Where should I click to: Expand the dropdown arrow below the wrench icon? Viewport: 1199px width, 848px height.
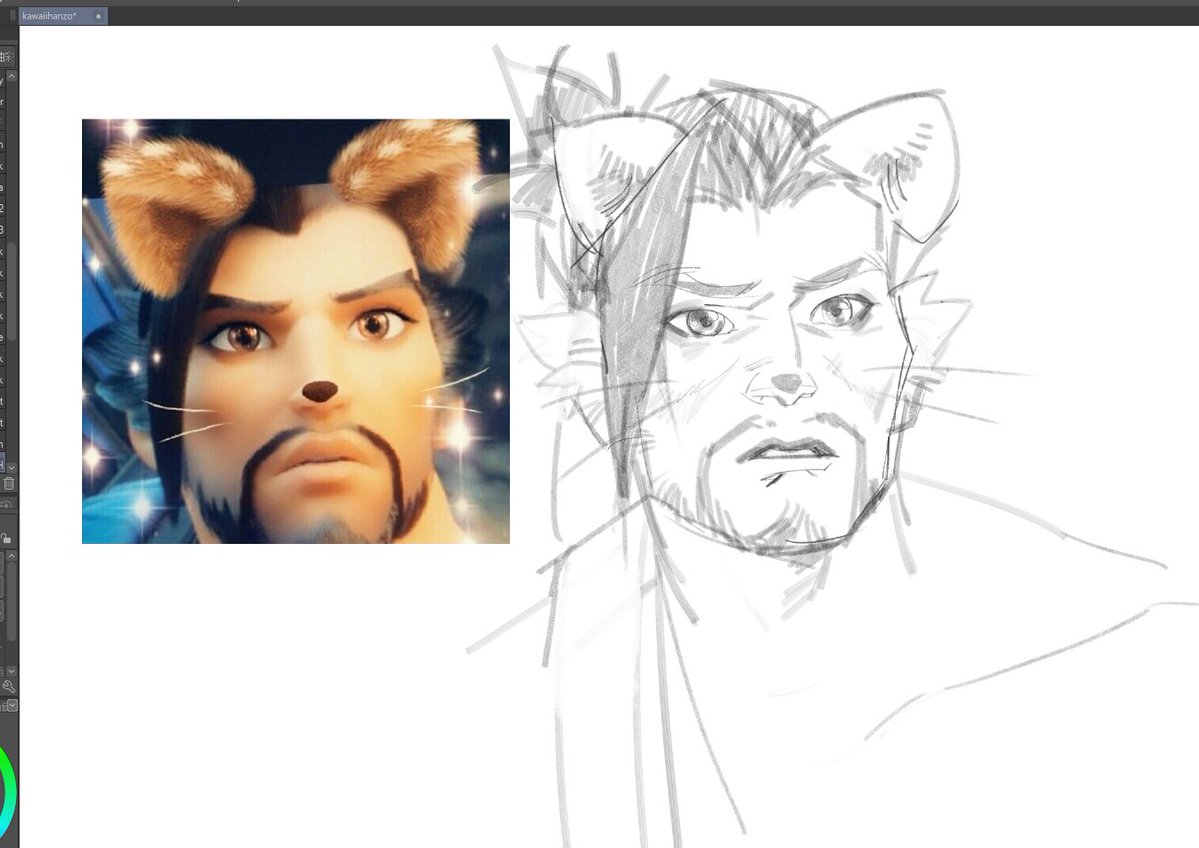point(12,705)
